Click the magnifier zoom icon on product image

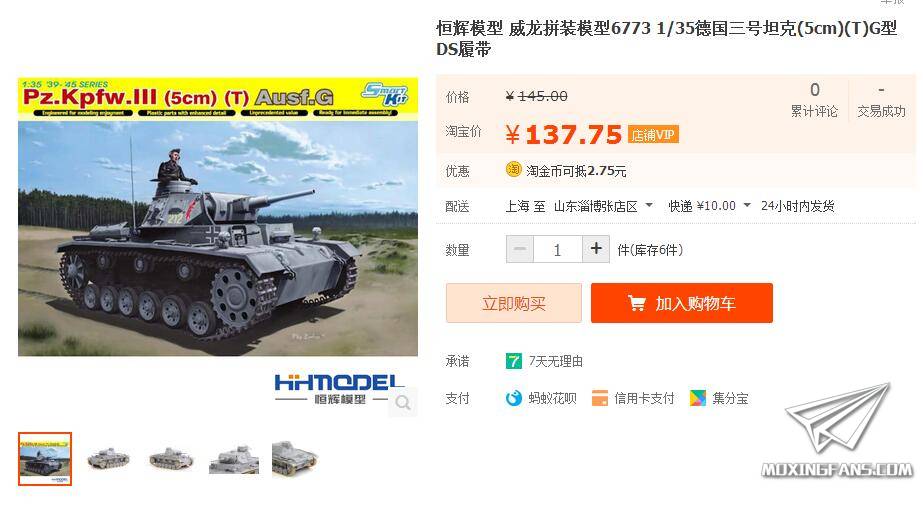(x=403, y=402)
